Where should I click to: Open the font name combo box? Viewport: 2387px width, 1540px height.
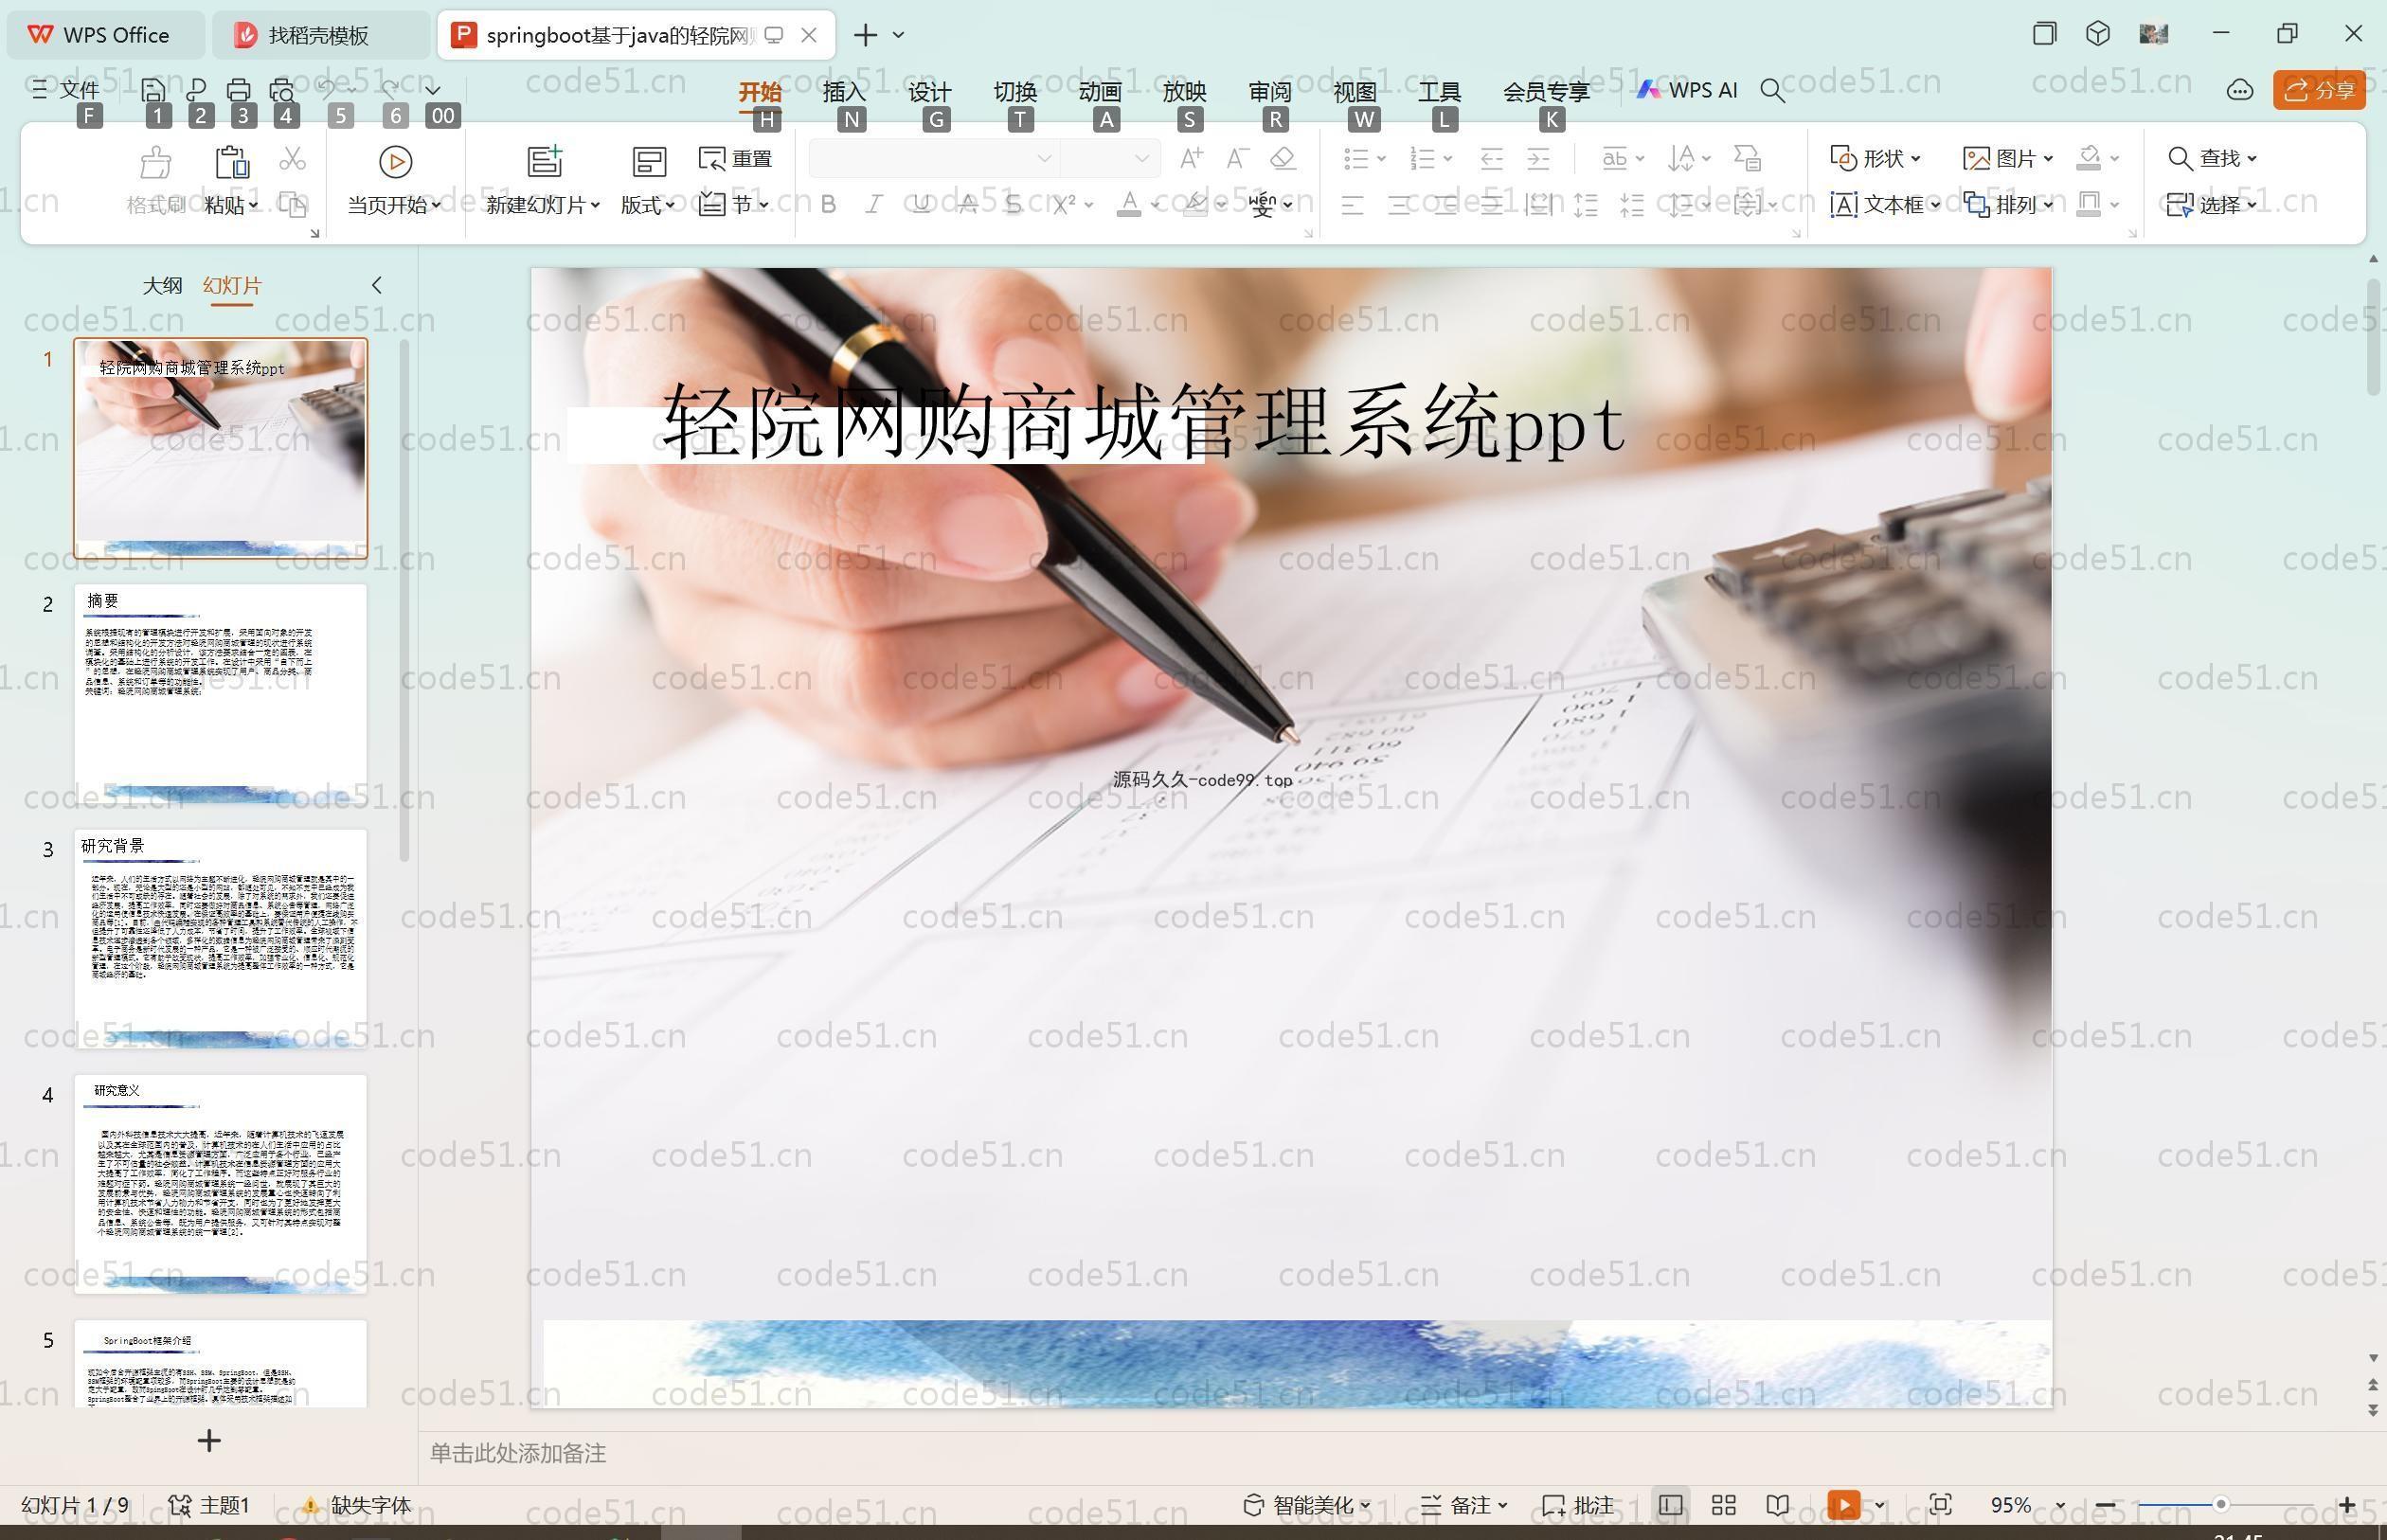pos(933,158)
